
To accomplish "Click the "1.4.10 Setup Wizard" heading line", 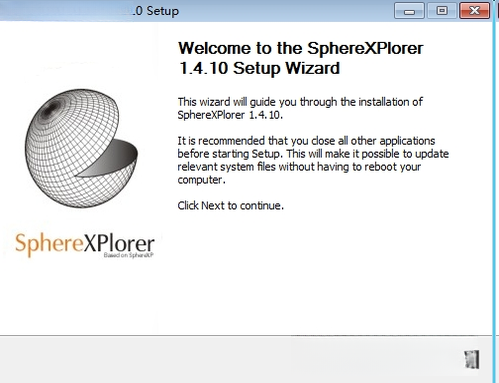I will click(259, 68).
